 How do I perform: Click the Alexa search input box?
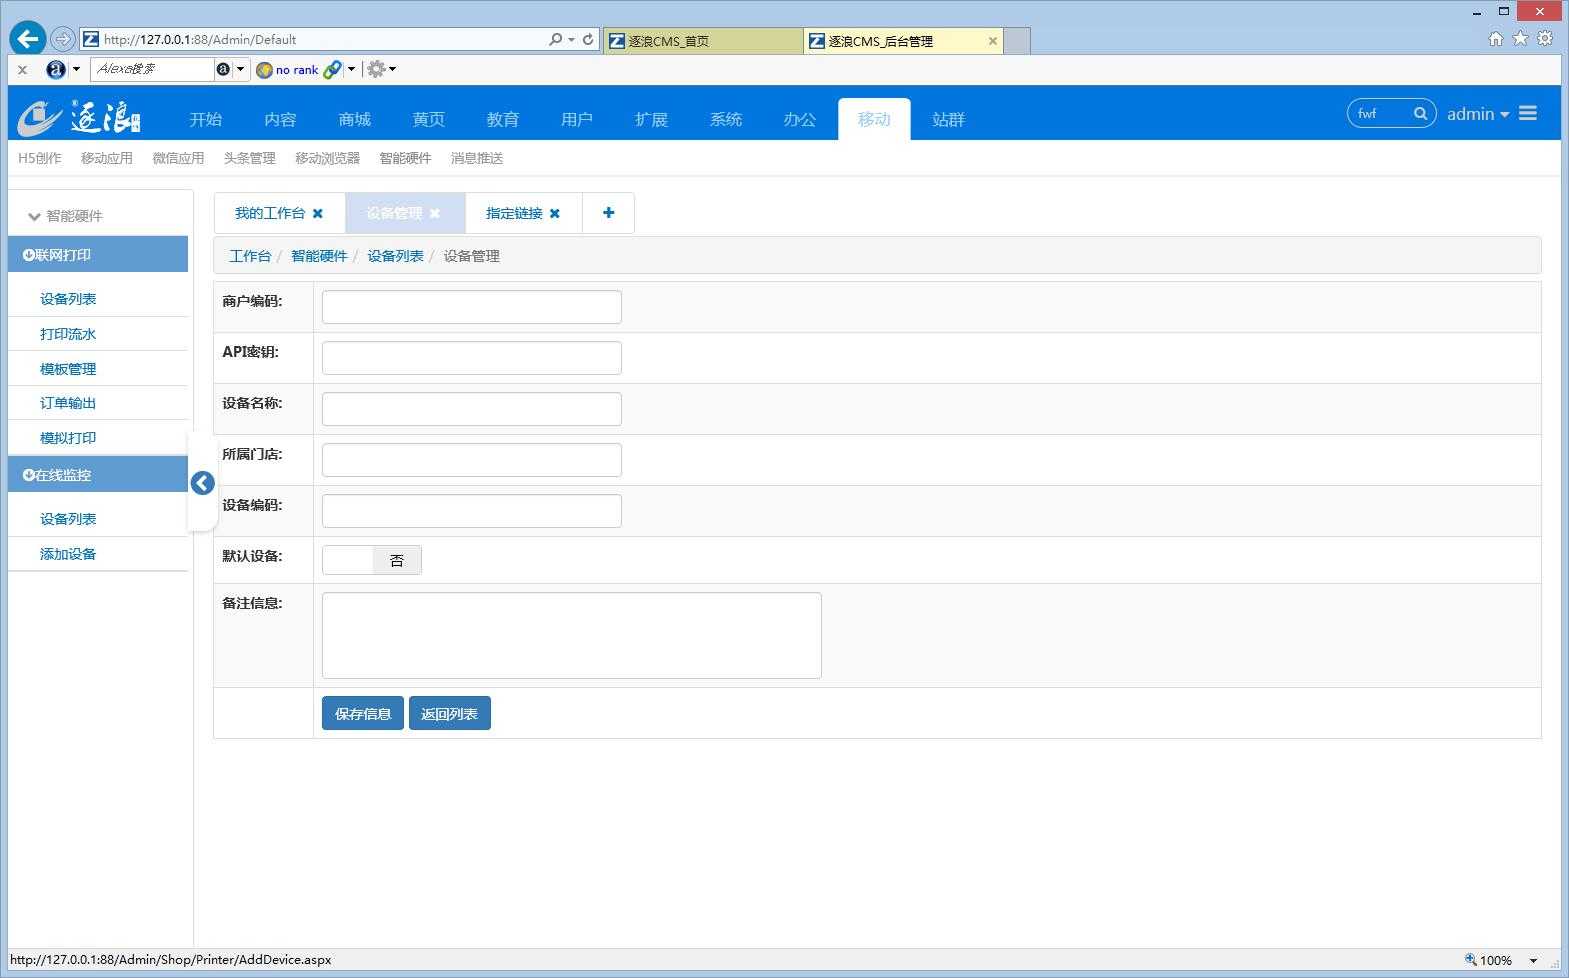(152, 69)
